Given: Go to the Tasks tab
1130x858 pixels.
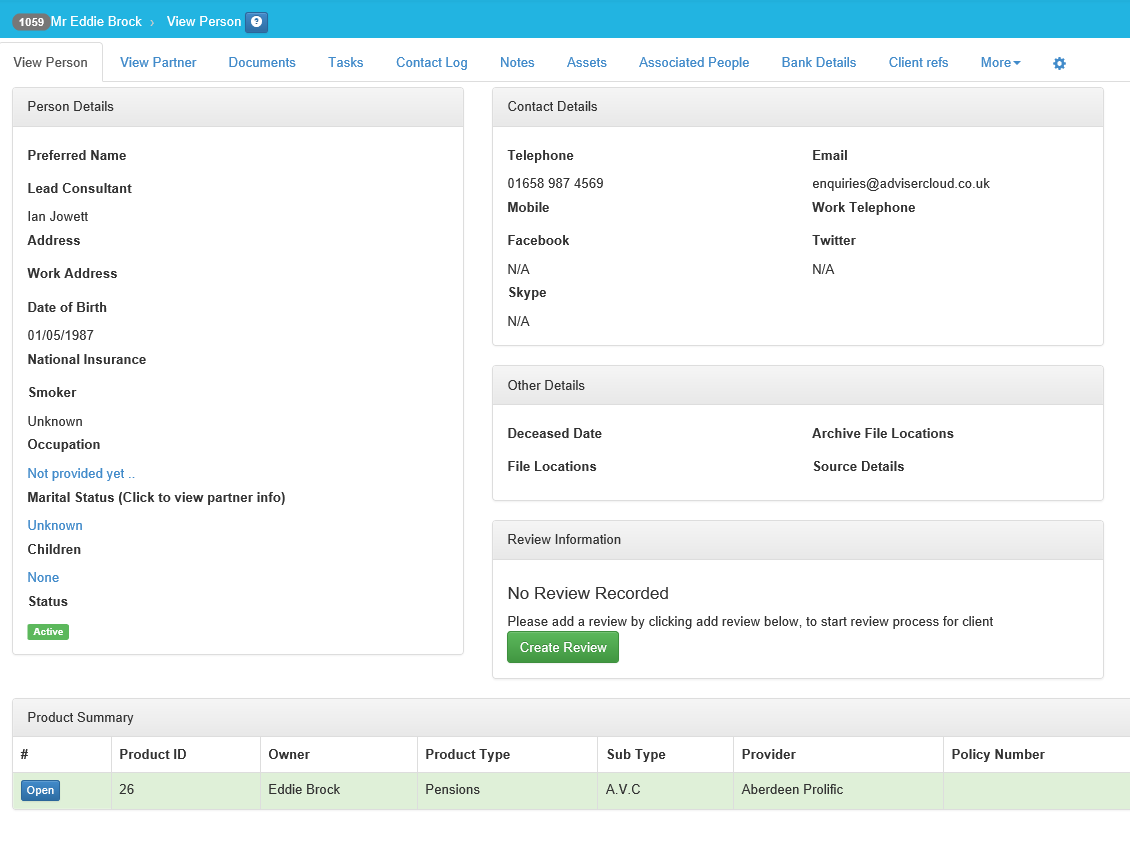Looking at the screenshot, I should pos(346,62).
